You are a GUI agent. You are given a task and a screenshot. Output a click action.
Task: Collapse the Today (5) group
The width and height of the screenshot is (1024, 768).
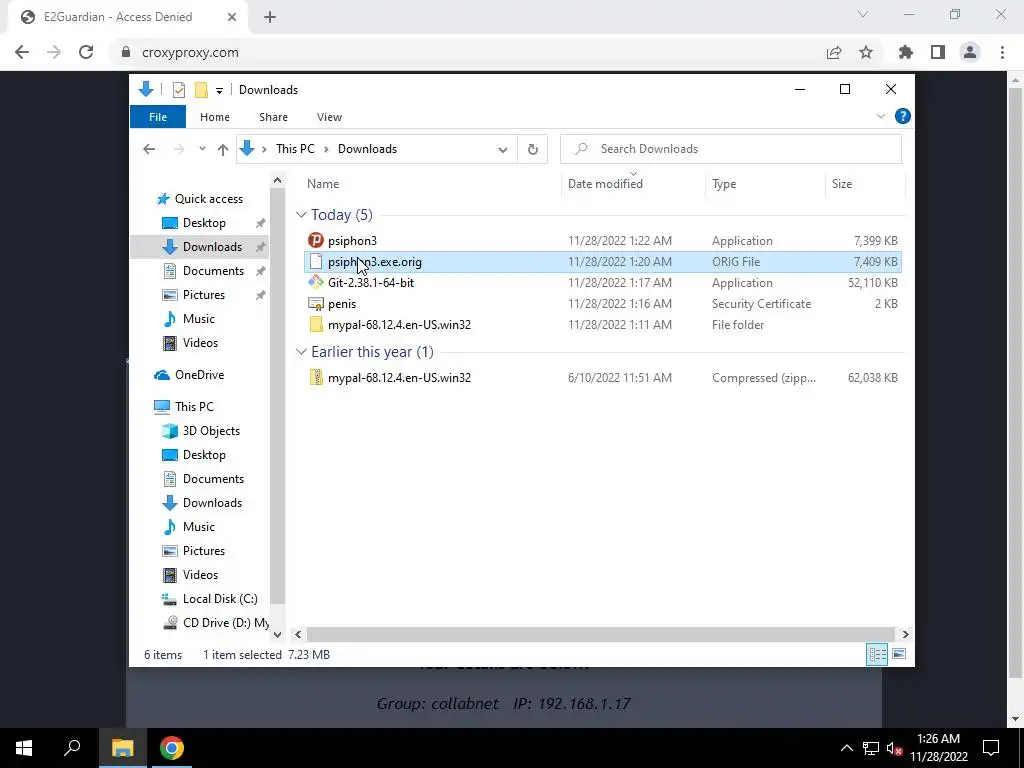click(301, 215)
